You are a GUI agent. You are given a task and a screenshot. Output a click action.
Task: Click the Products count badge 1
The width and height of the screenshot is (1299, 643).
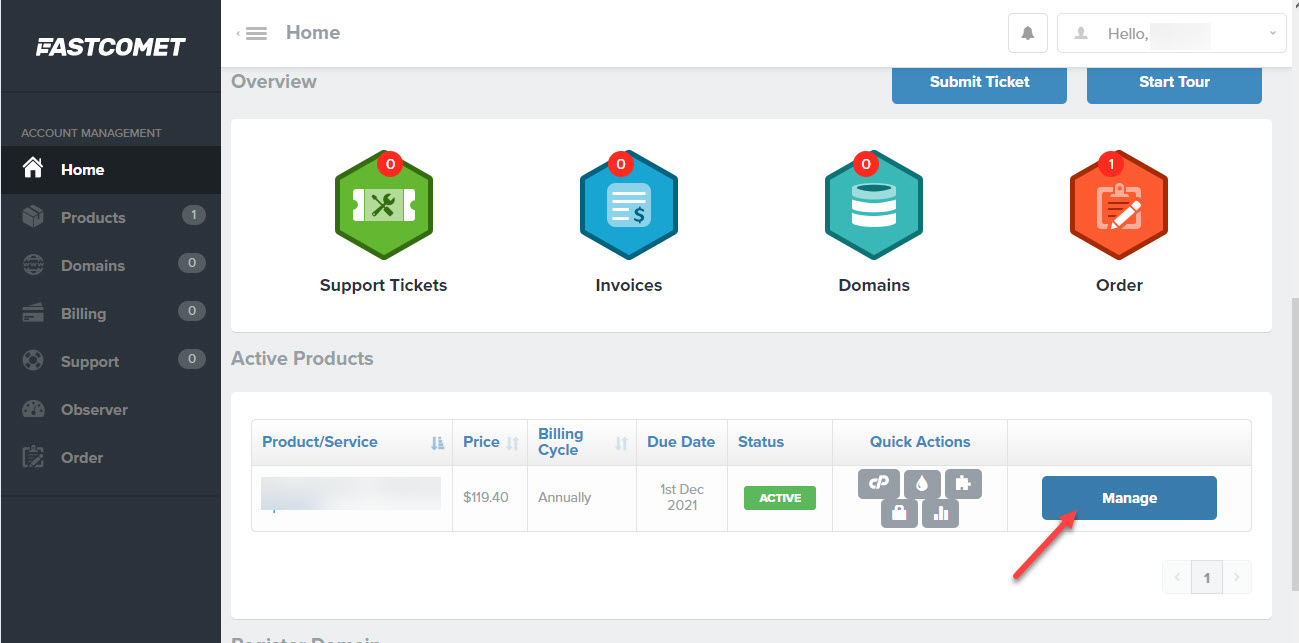(x=194, y=215)
